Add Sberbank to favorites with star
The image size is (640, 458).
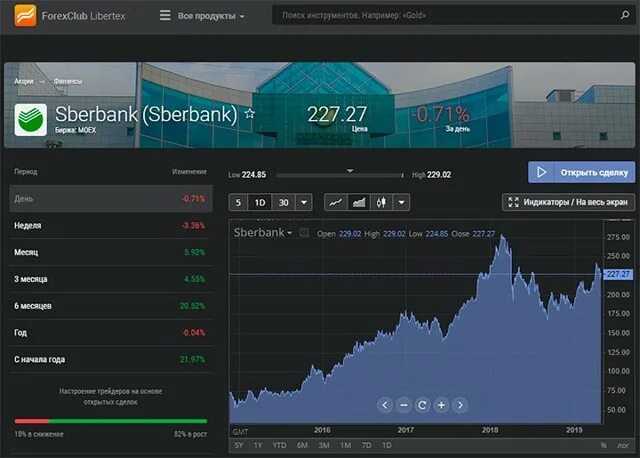coord(250,113)
